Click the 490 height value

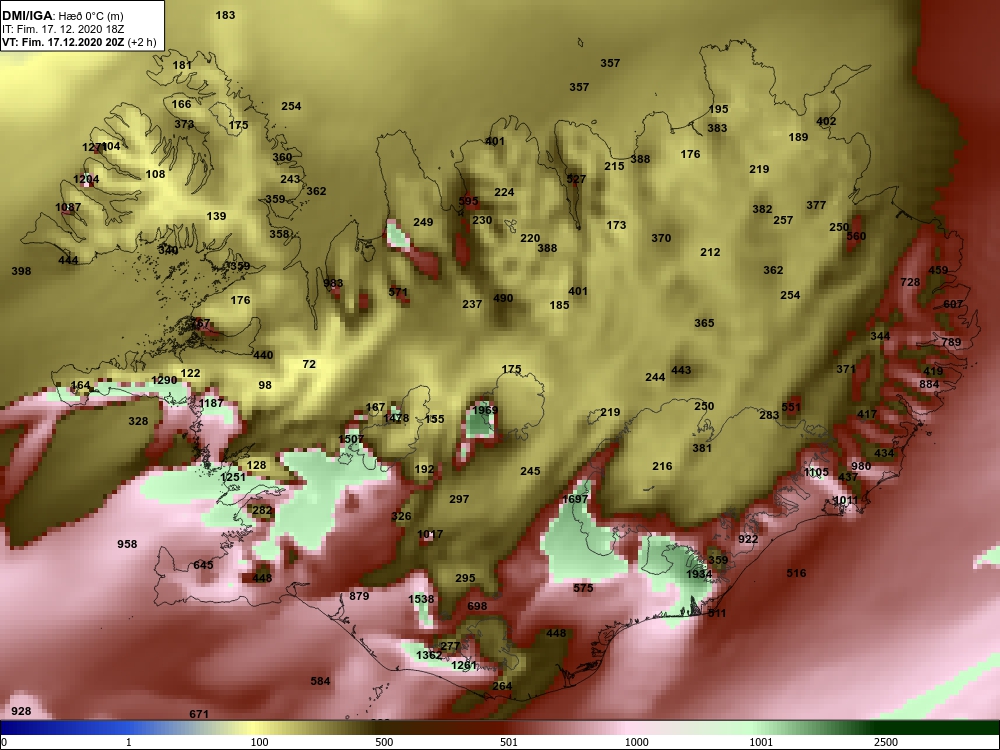(x=504, y=298)
